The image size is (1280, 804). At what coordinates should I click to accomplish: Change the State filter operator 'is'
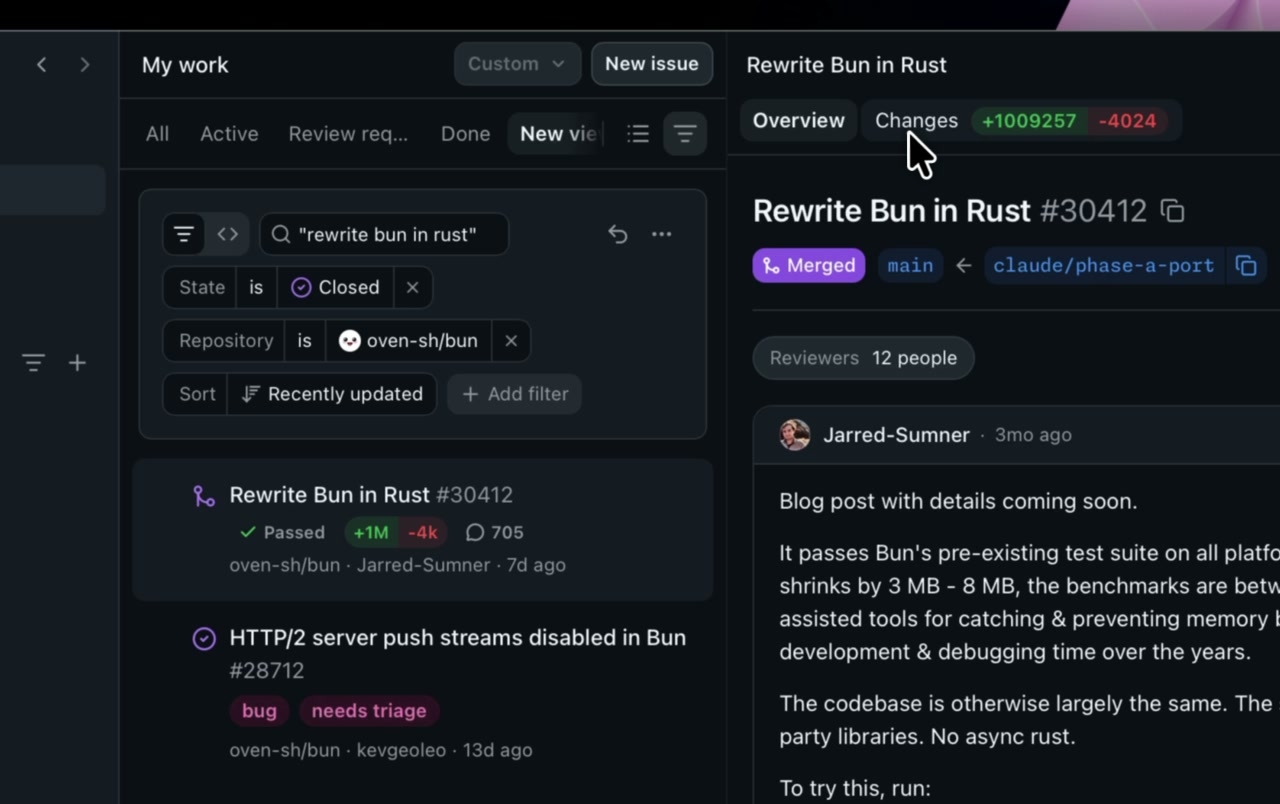pos(256,287)
